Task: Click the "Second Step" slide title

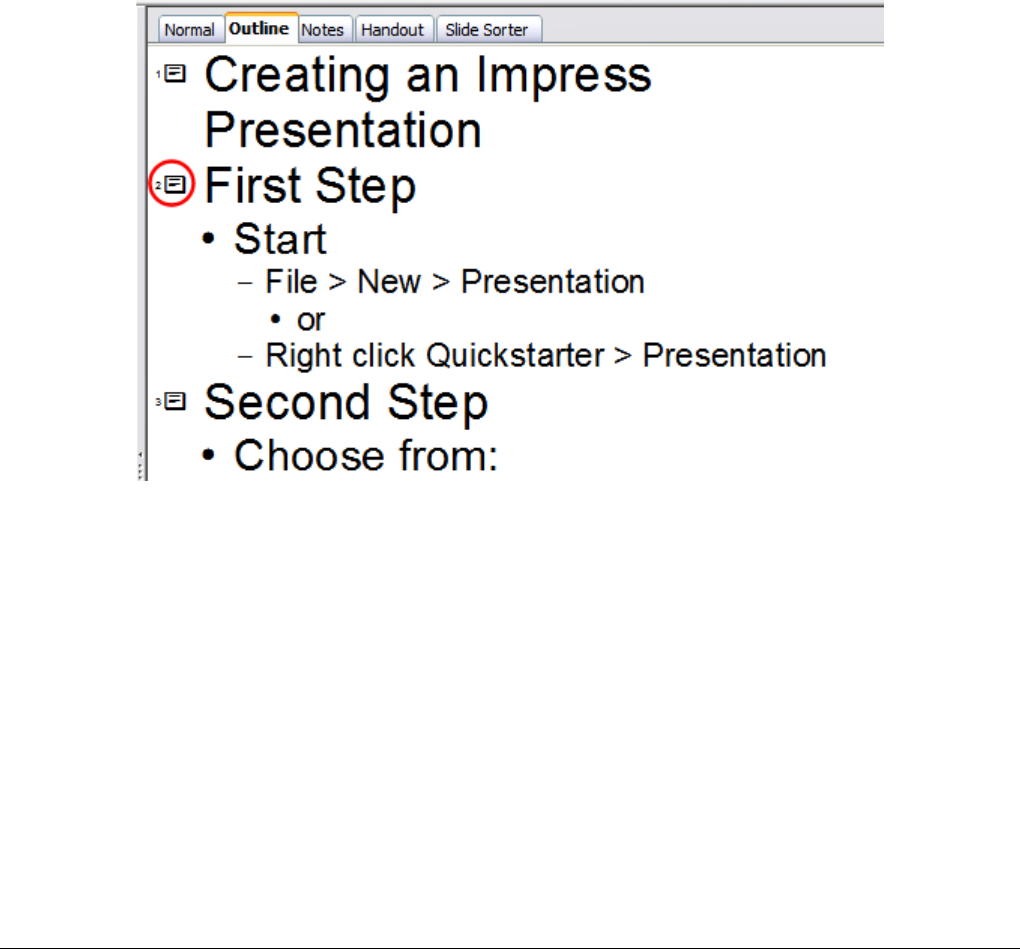Action: (x=346, y=402)
